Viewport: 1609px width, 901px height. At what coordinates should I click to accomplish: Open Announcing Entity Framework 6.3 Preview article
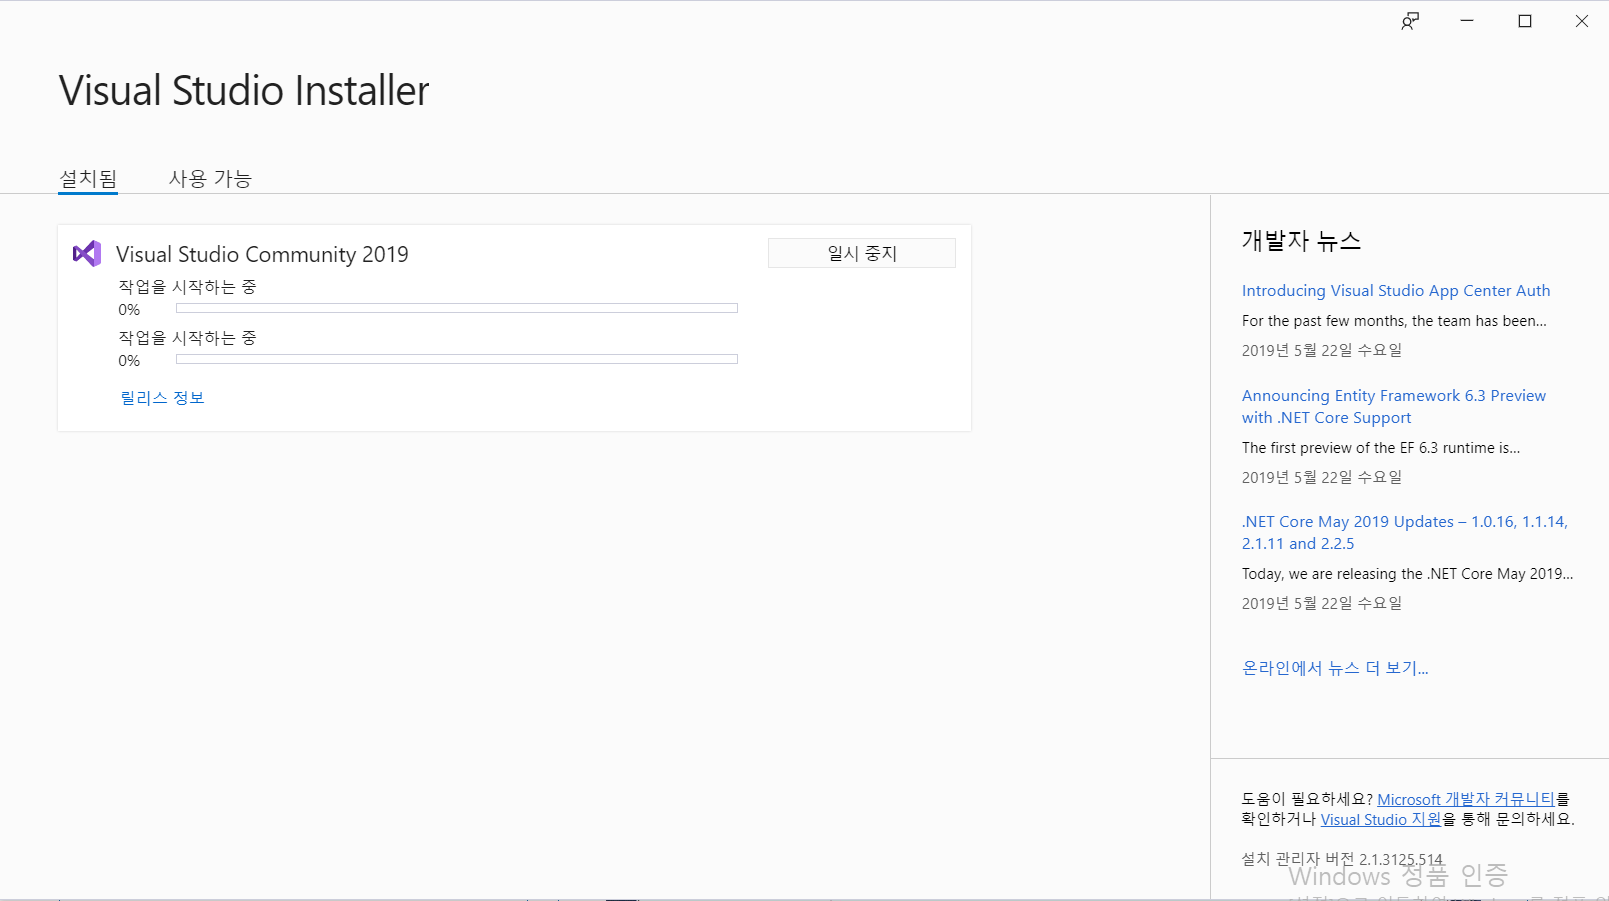(1394, 407)
